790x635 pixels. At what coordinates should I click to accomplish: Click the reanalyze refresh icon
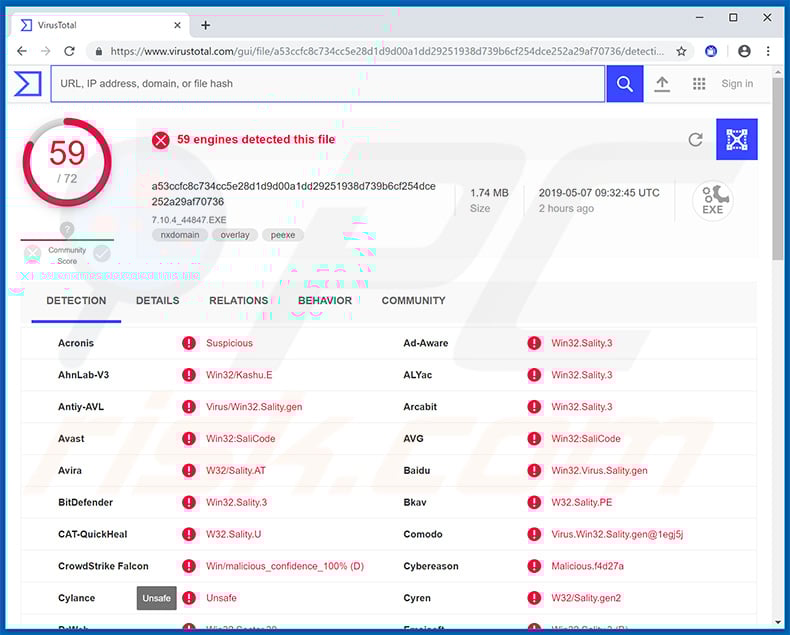click(695, 140)
